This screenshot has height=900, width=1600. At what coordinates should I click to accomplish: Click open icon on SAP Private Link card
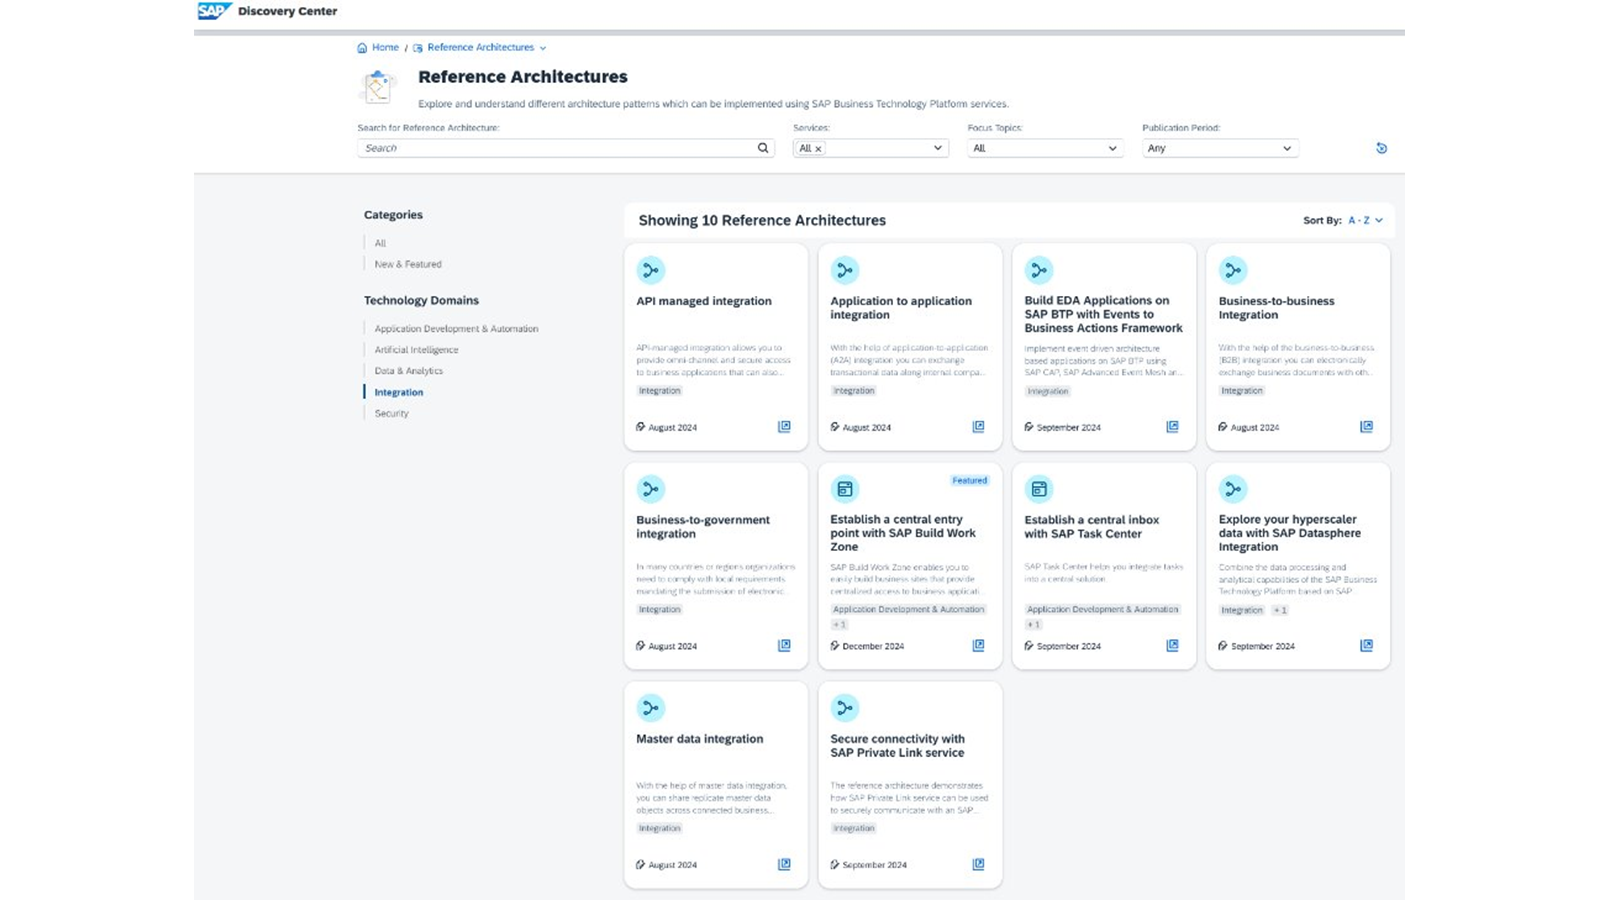(978, 865)
